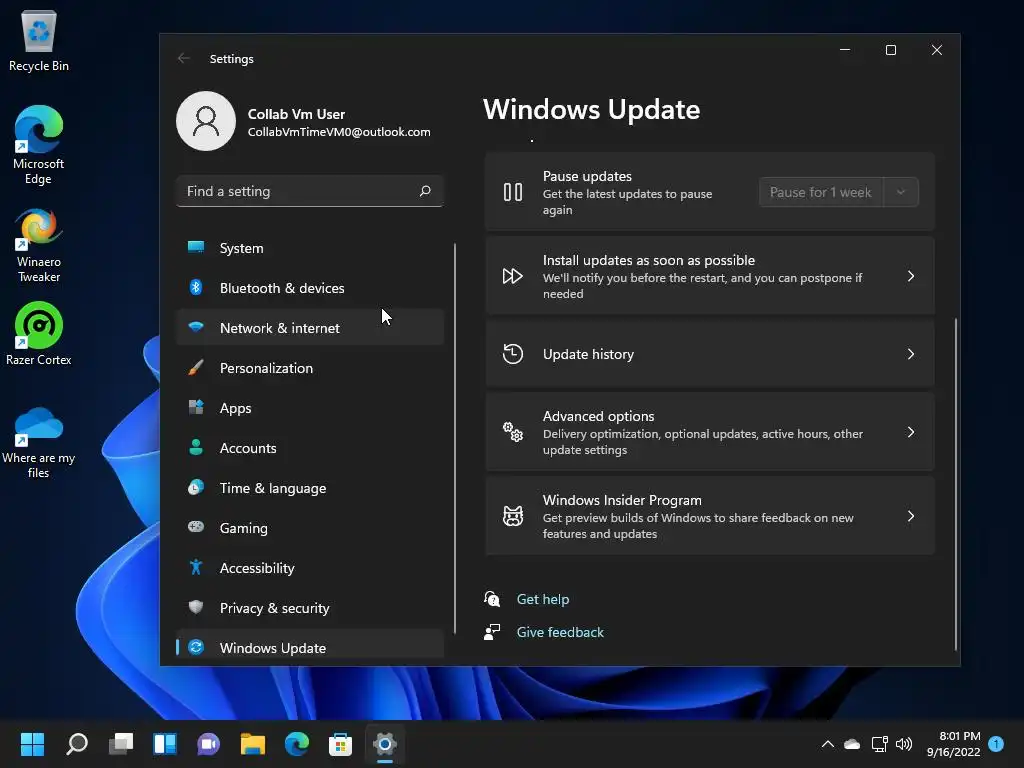The height and width of the screenshot is (768, 1024).
Task: Go to Network & internet settings
Action: (310, 328)
